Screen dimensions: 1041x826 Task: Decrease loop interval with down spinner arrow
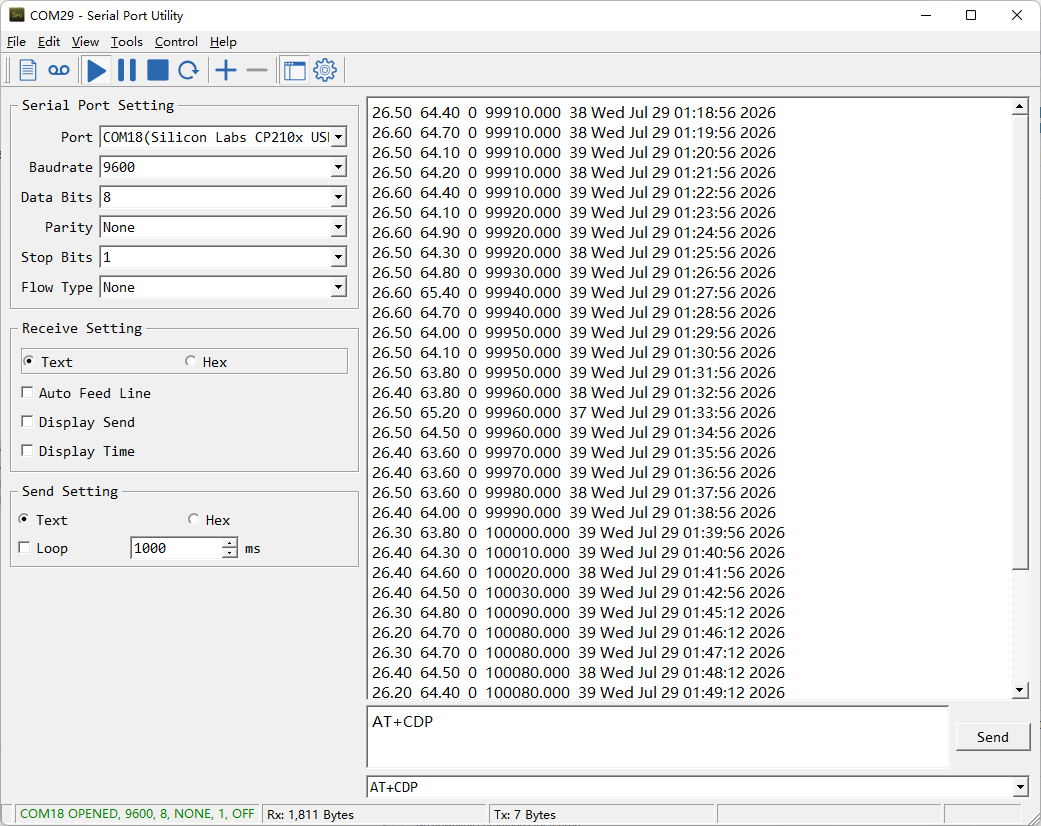click(x=229, y=553)
